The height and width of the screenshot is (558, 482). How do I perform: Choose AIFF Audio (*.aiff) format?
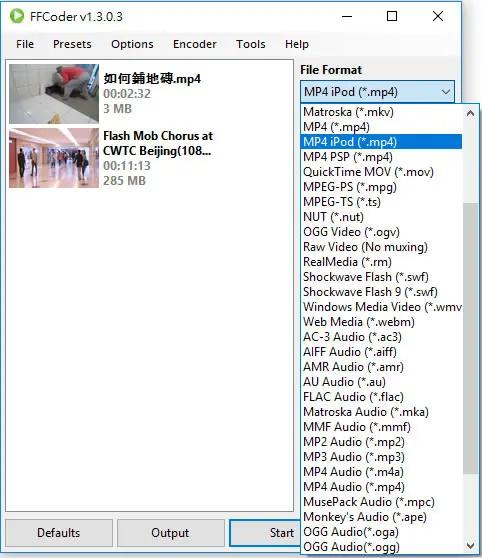tap(382, 352)
